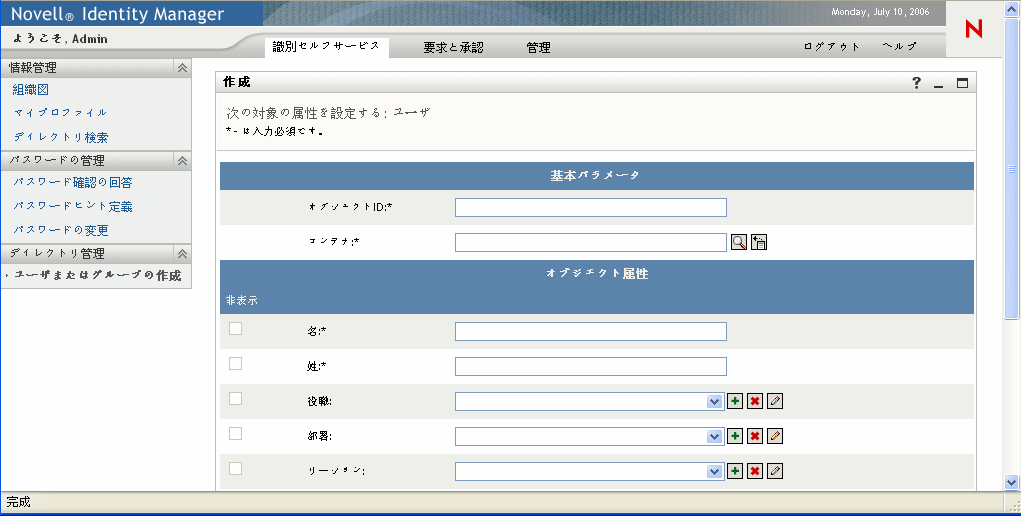Collapse the ディレクトリ管理 sidebar section
The width and height of the screenshot is (1021, 516).
[x=182, y=254]
